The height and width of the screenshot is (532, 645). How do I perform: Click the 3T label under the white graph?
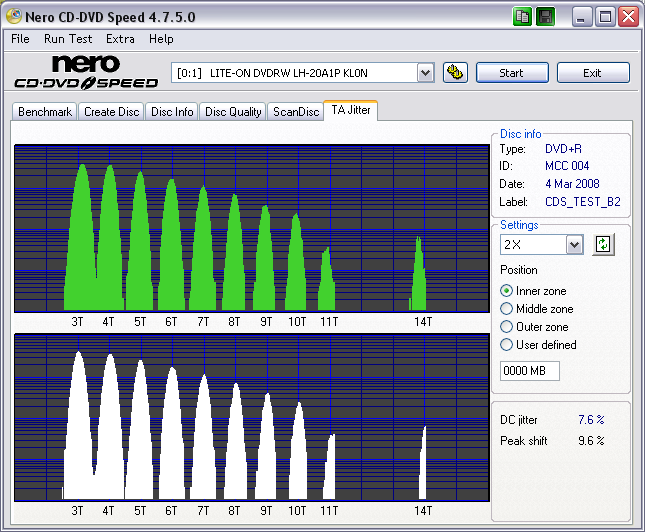pyautogui.click(x=77, y=511)
